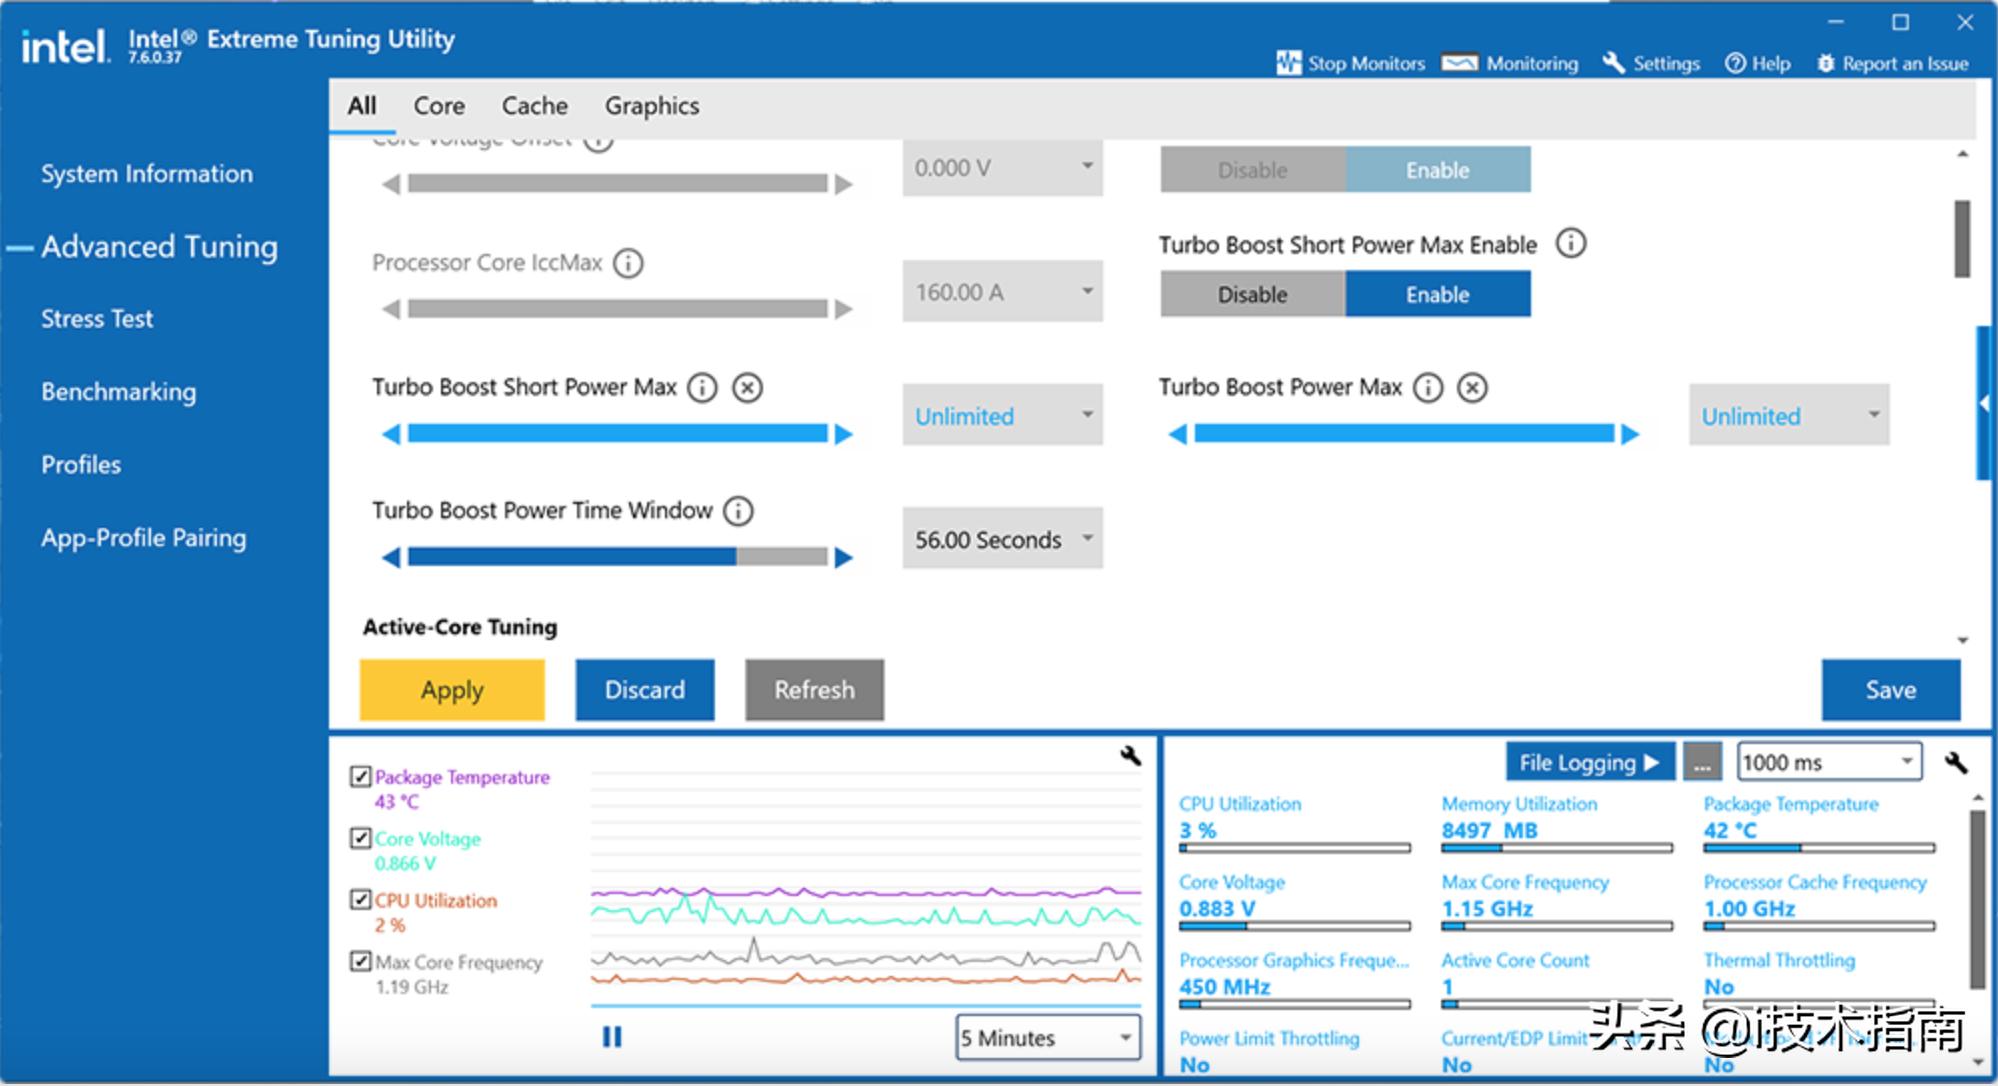Disable Turbo Boost Short Power Max Enable

pyautogui.click(x=1252, y=295)
